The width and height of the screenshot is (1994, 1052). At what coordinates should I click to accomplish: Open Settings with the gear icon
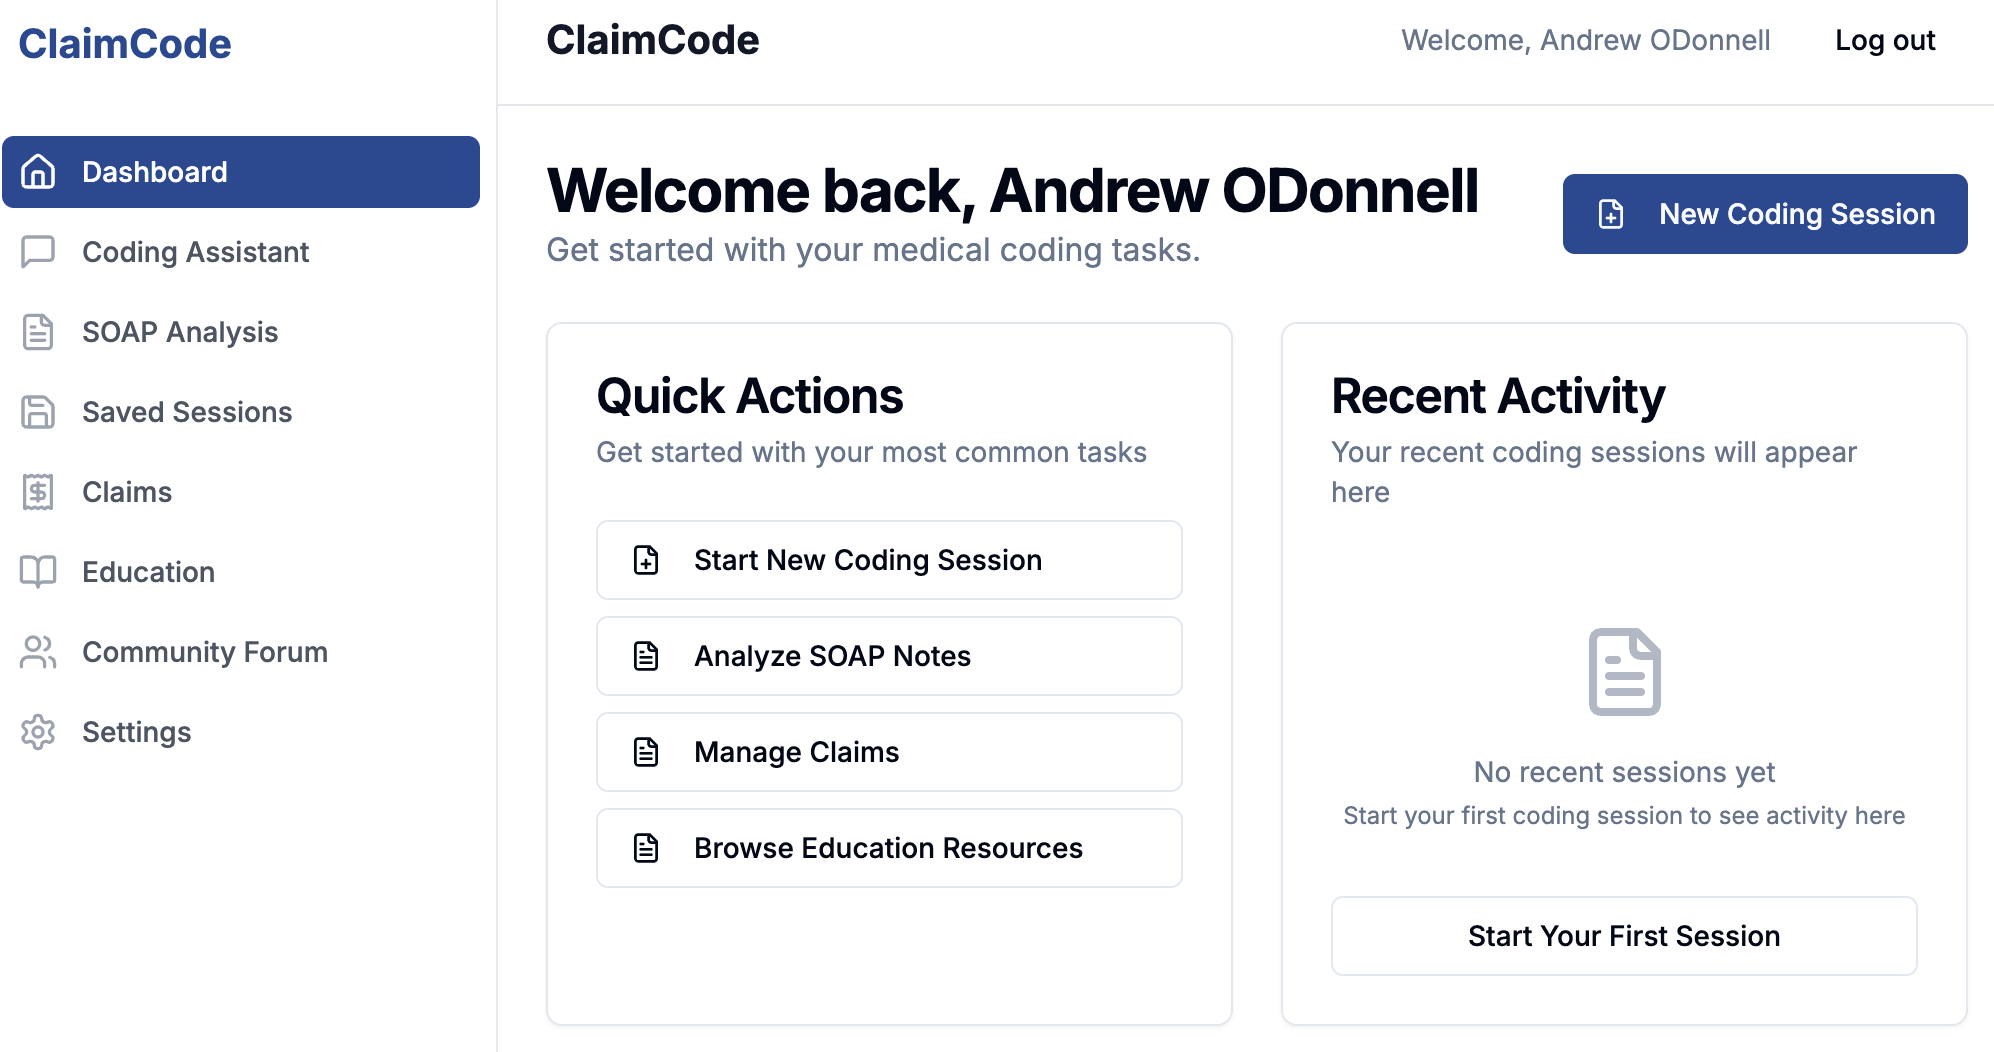[x=39, y=732]
